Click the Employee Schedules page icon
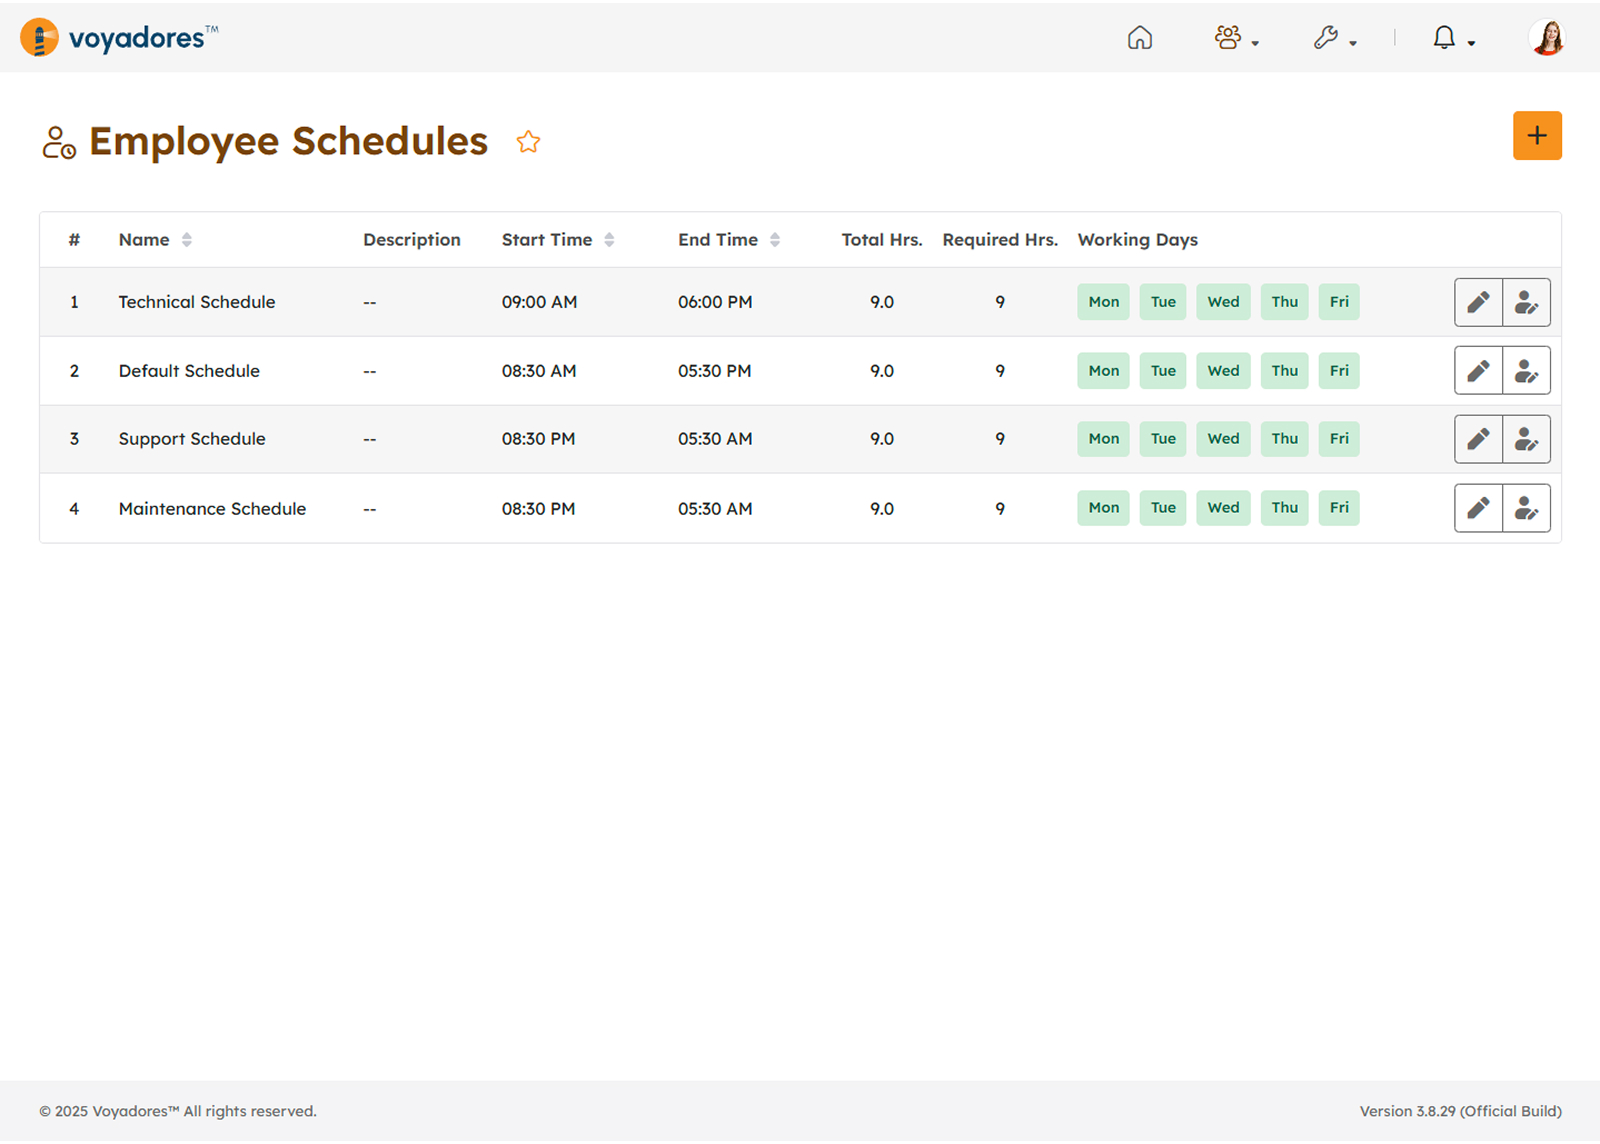This screenshot has height=1144, width=1600. (x=59, y=142)
